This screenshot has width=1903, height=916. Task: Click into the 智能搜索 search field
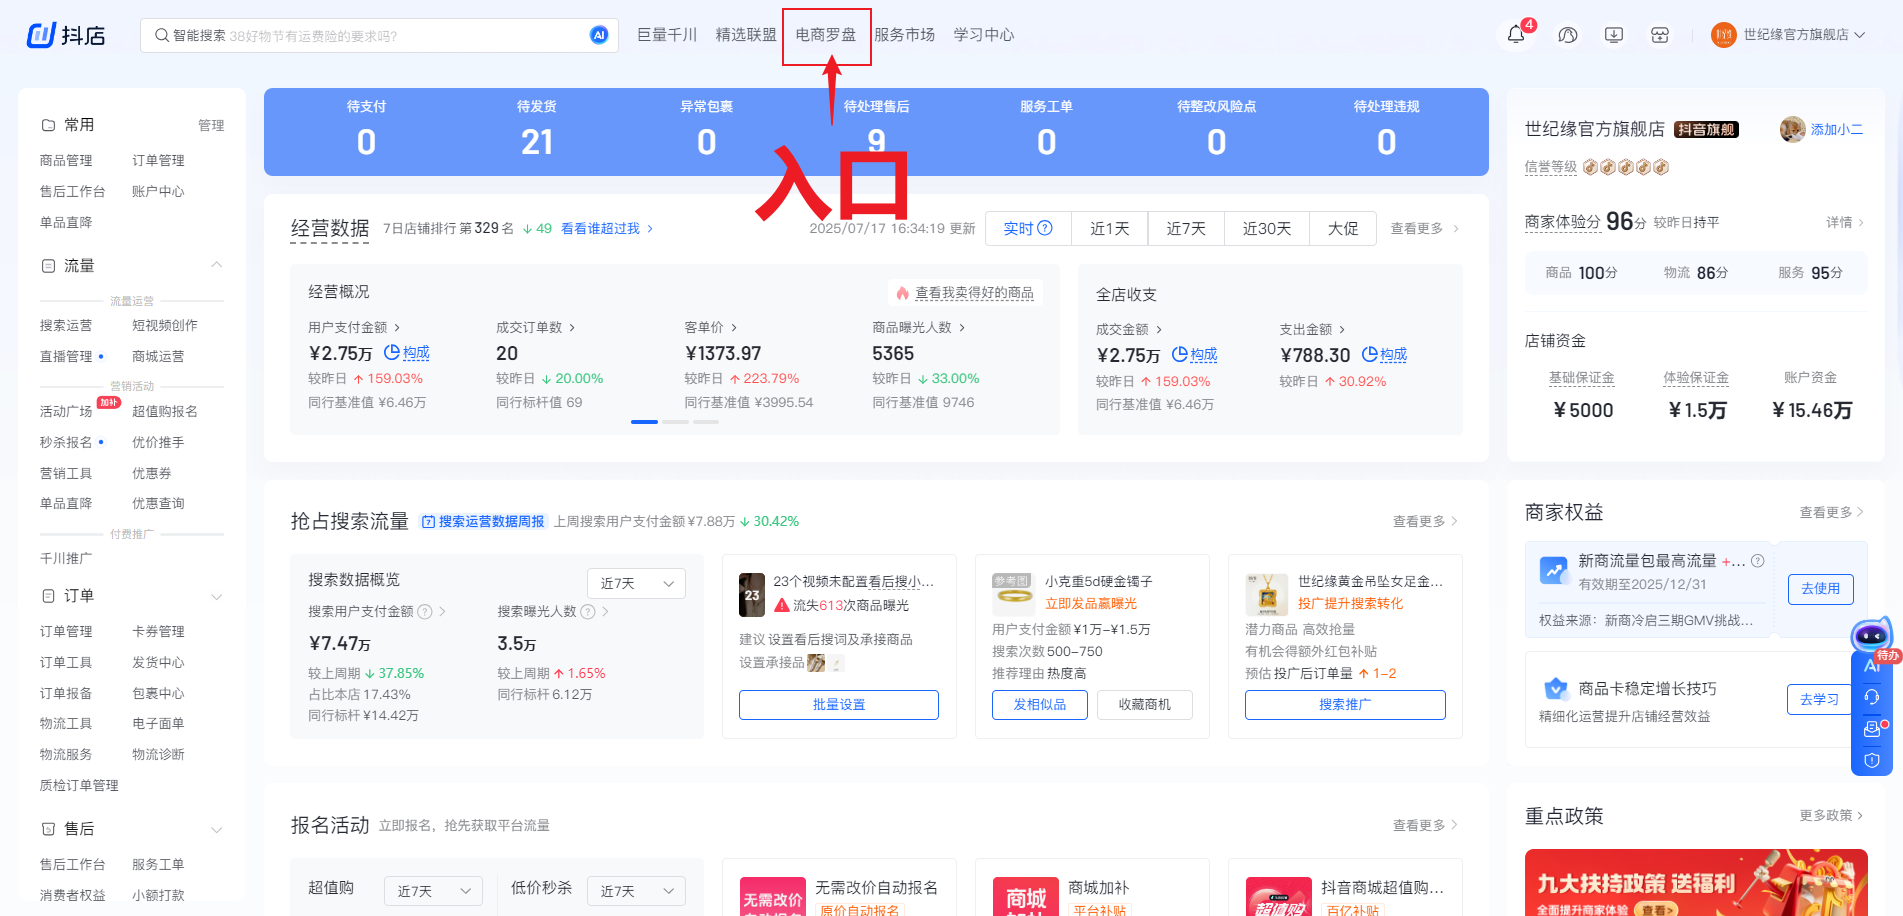(380, 35)
